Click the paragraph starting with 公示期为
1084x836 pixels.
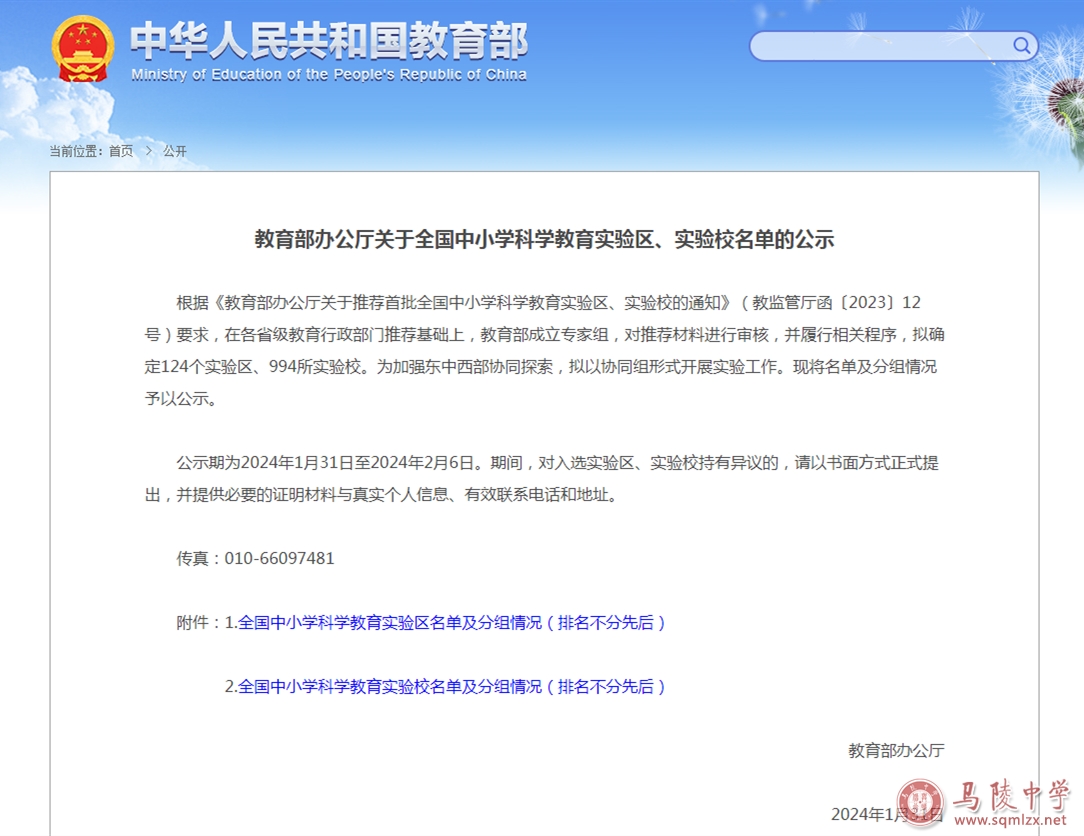pyautogui.click(x=544, y=478)
